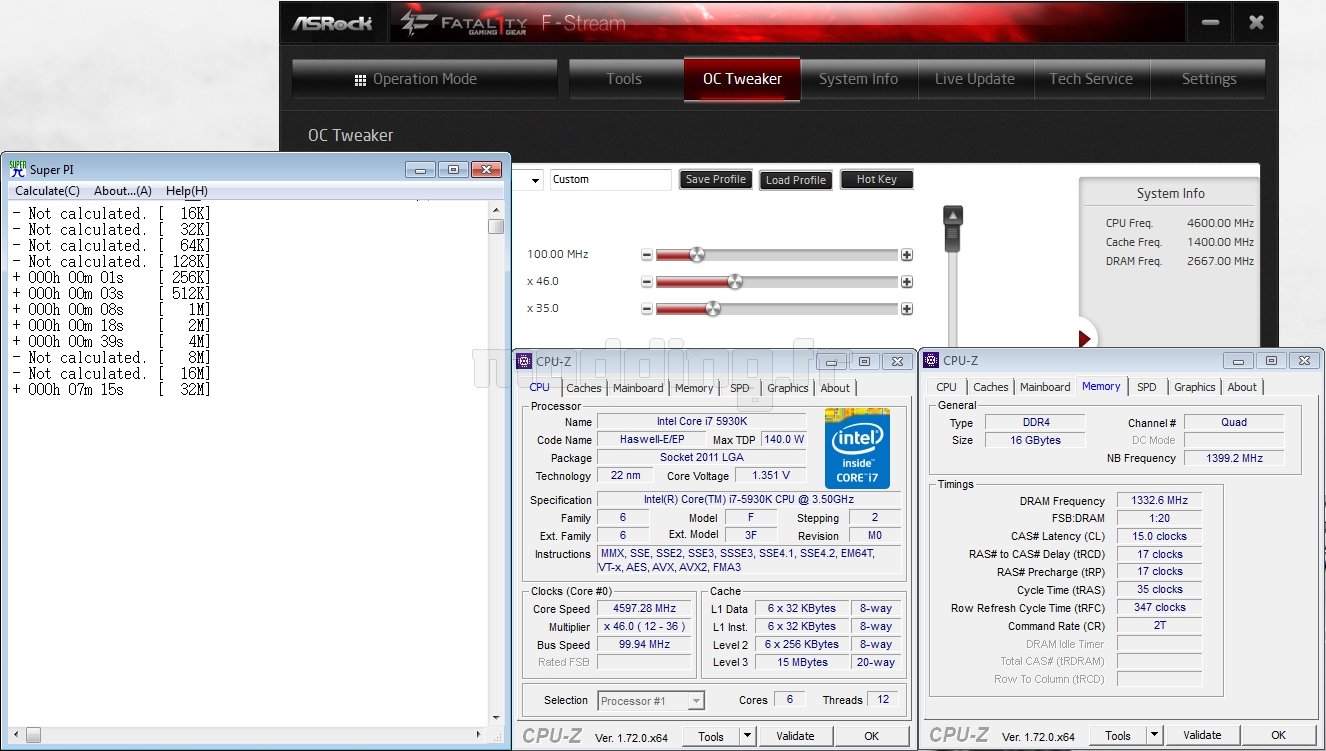Image resolution: width=1326 pixels, height=751 pixels.
Task: Open the System Info tab in F-Stream
Action: pyautogui.click(x=858, y=79)
